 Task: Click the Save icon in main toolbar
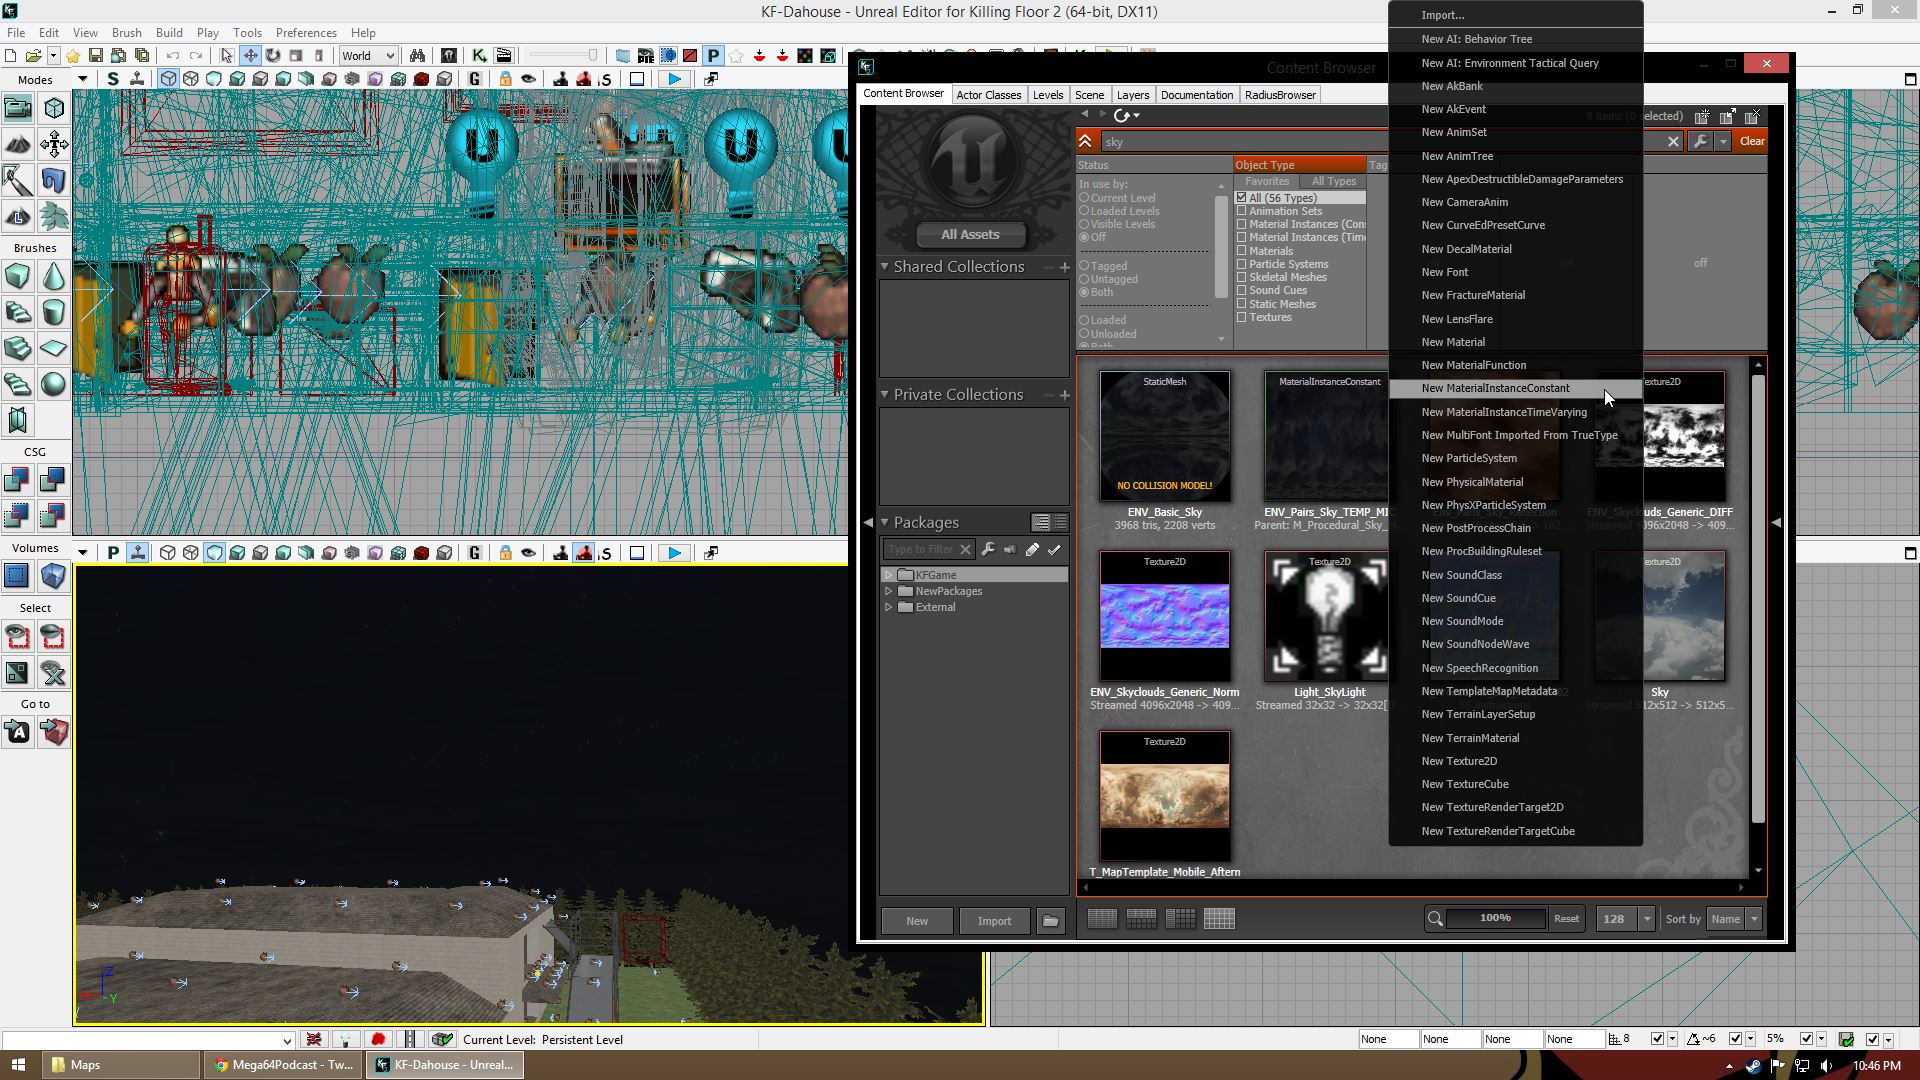click(96, 56)
